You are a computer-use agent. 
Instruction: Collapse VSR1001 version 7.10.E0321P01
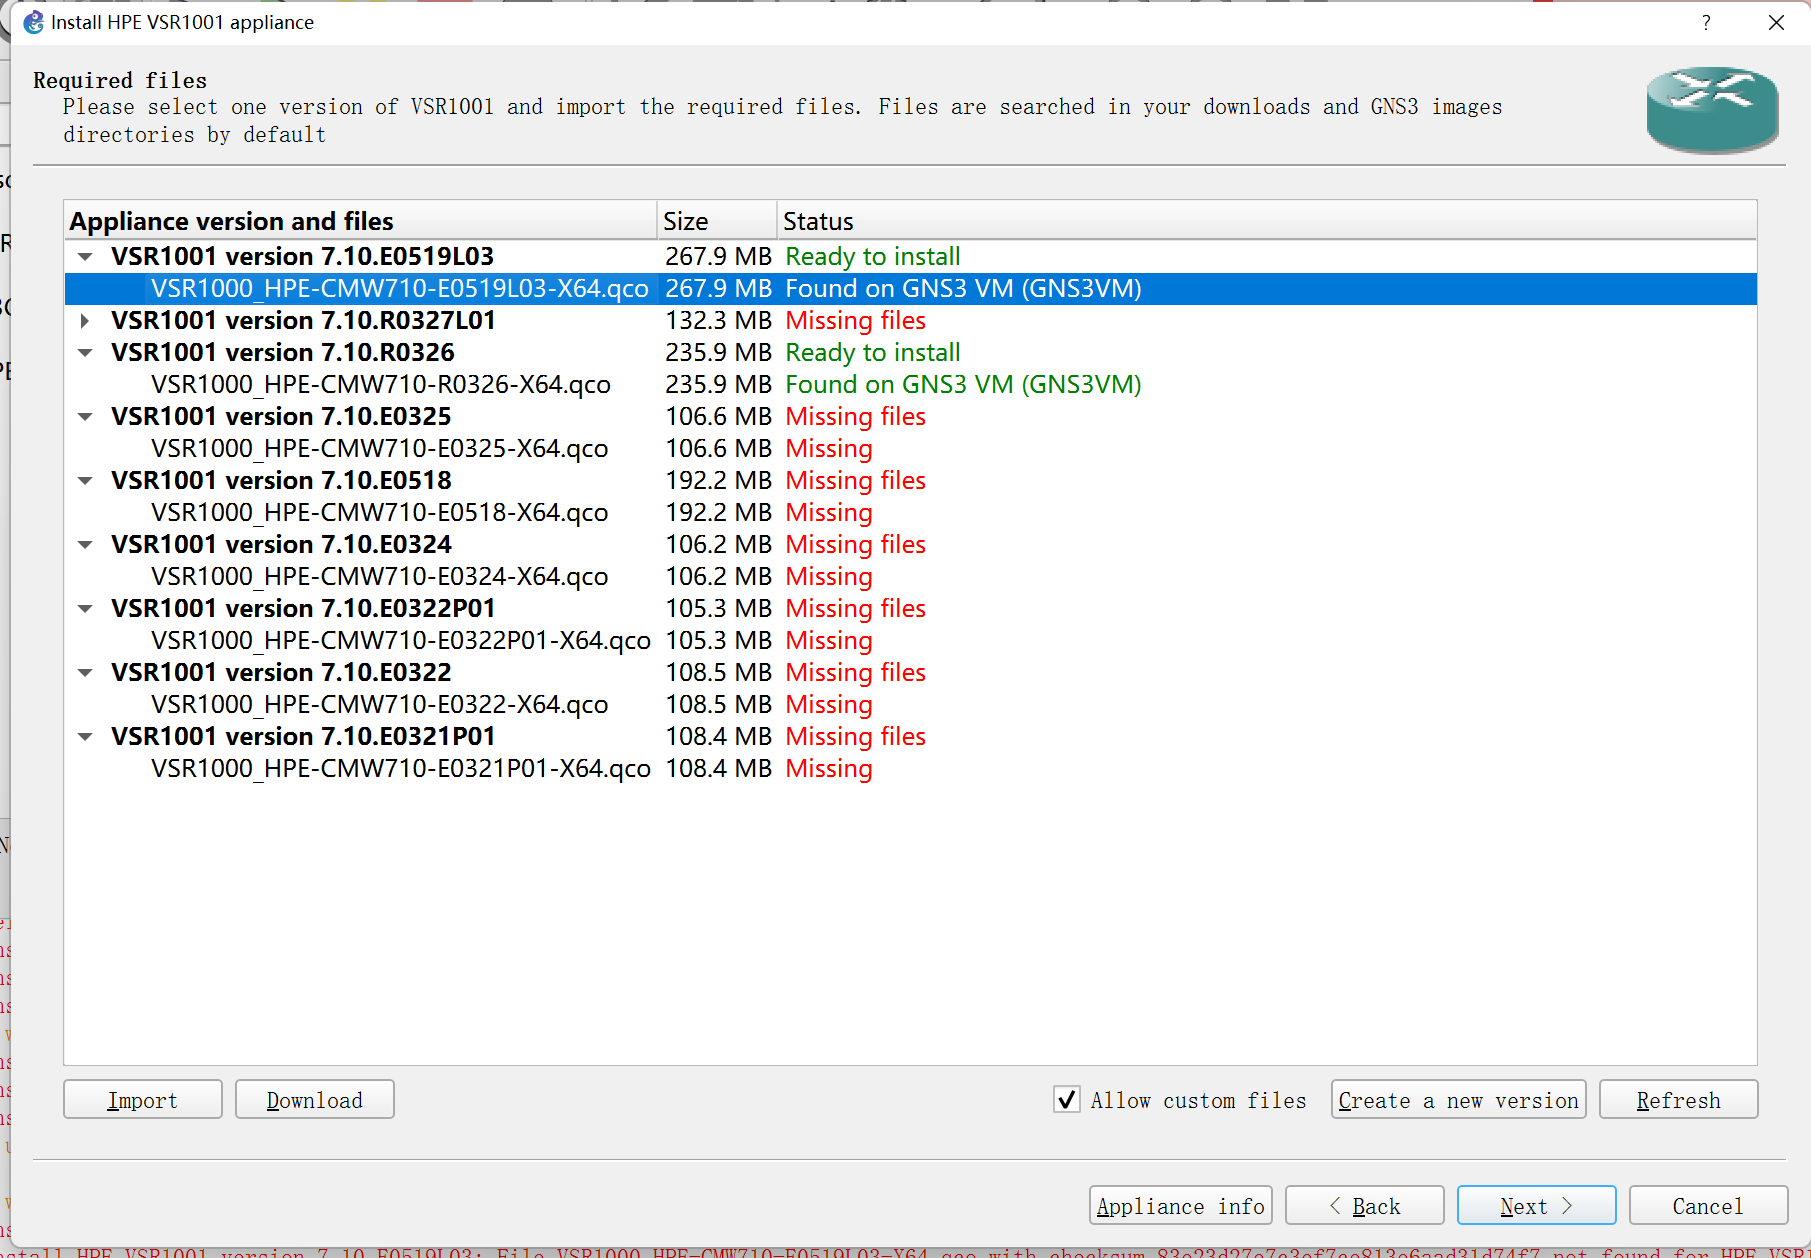point(86,737)
